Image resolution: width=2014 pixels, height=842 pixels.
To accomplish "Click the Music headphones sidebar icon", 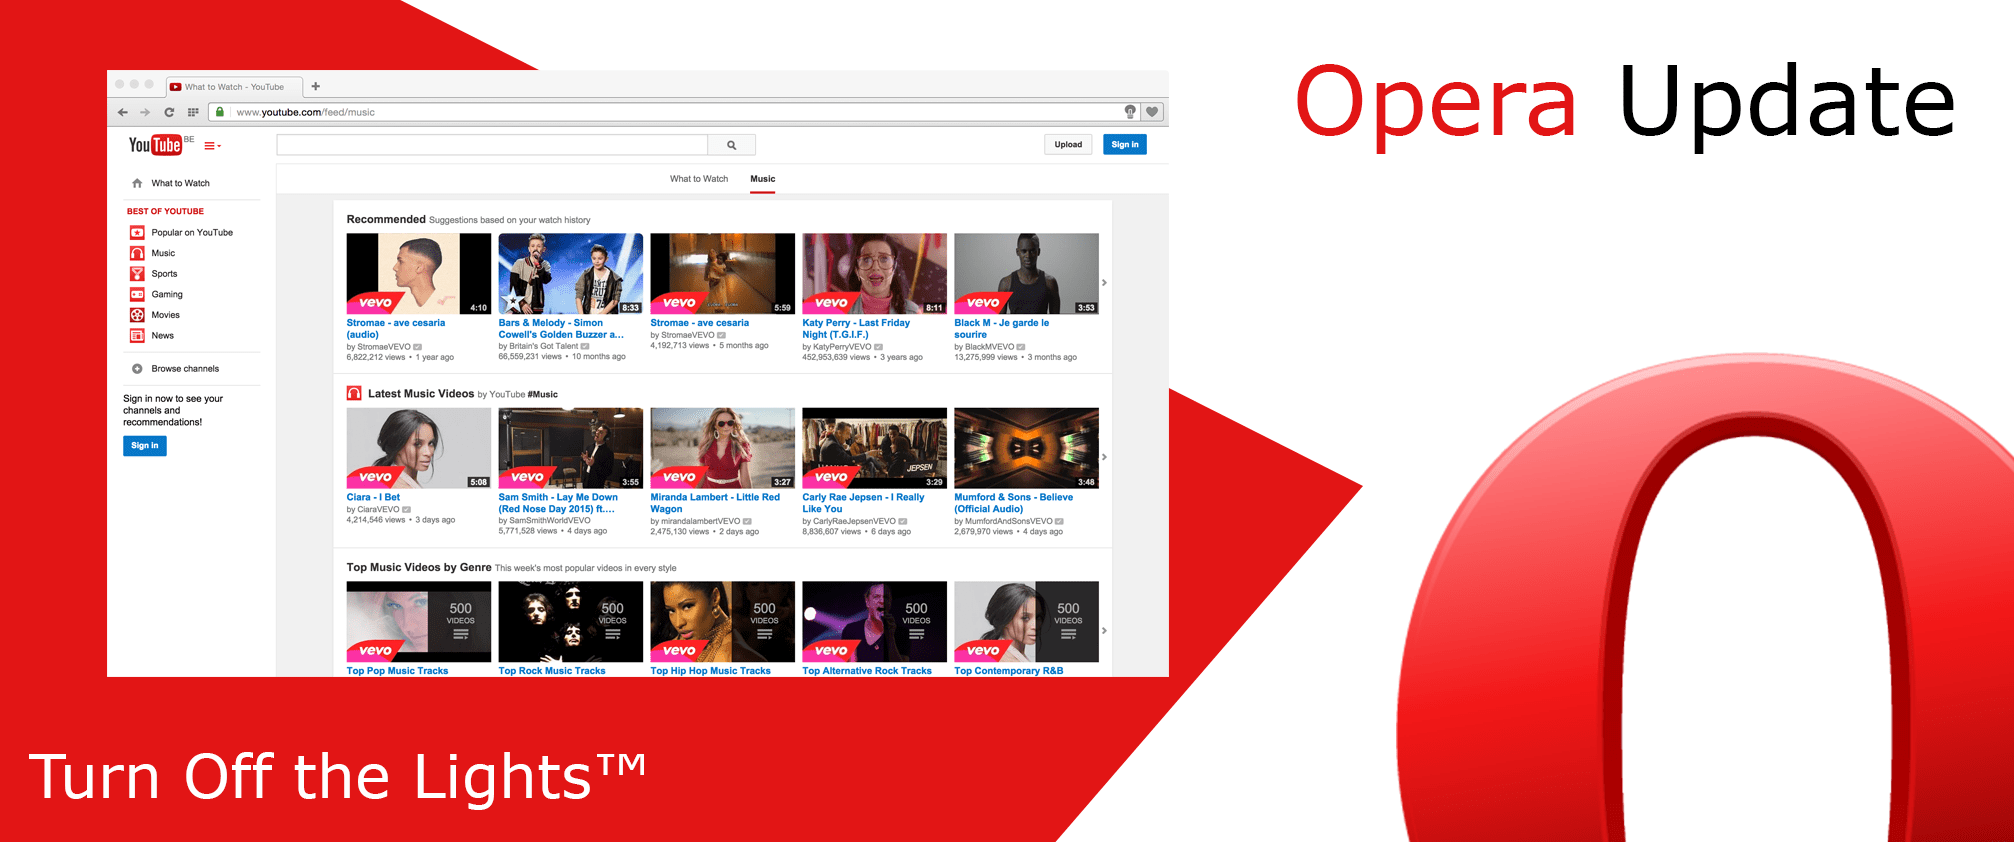I will tap(137, 253).
